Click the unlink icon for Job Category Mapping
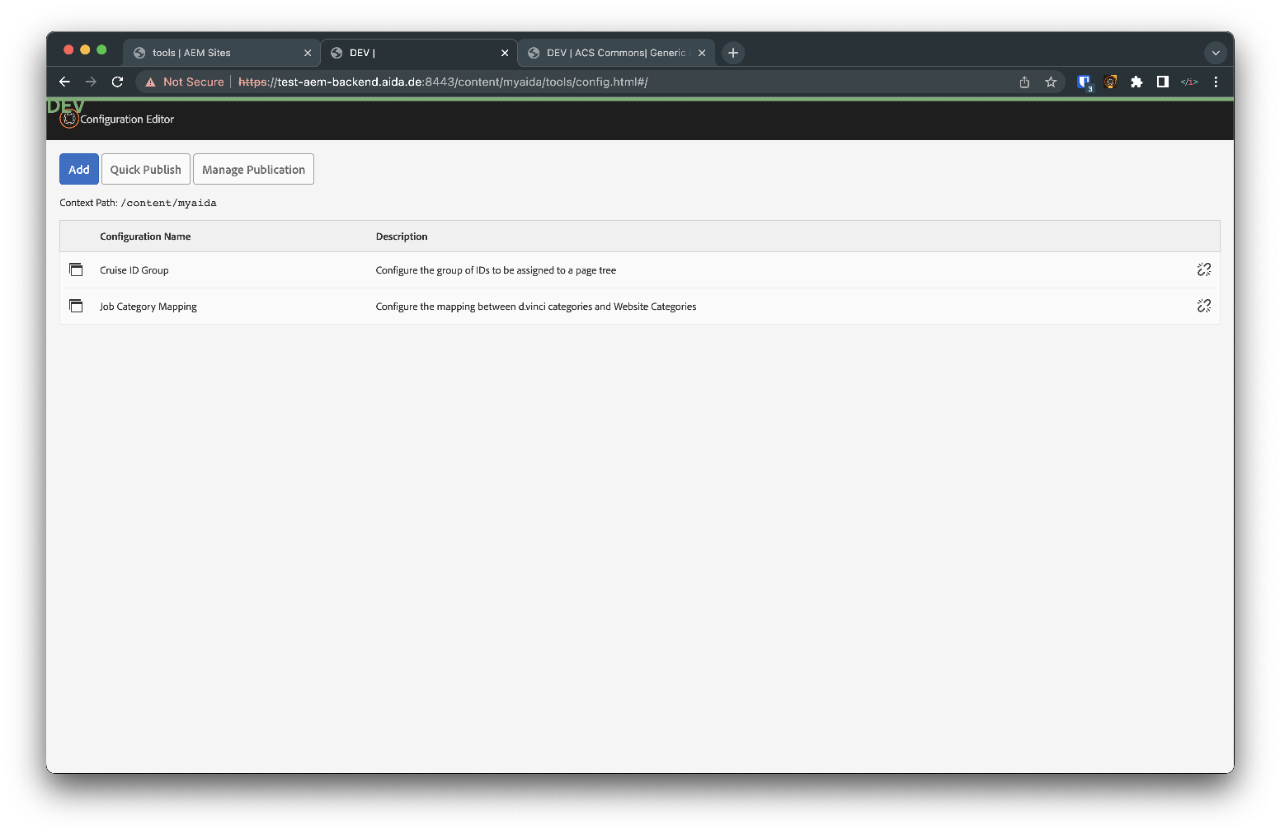The image size is (1280, 834). (1203, 306)
